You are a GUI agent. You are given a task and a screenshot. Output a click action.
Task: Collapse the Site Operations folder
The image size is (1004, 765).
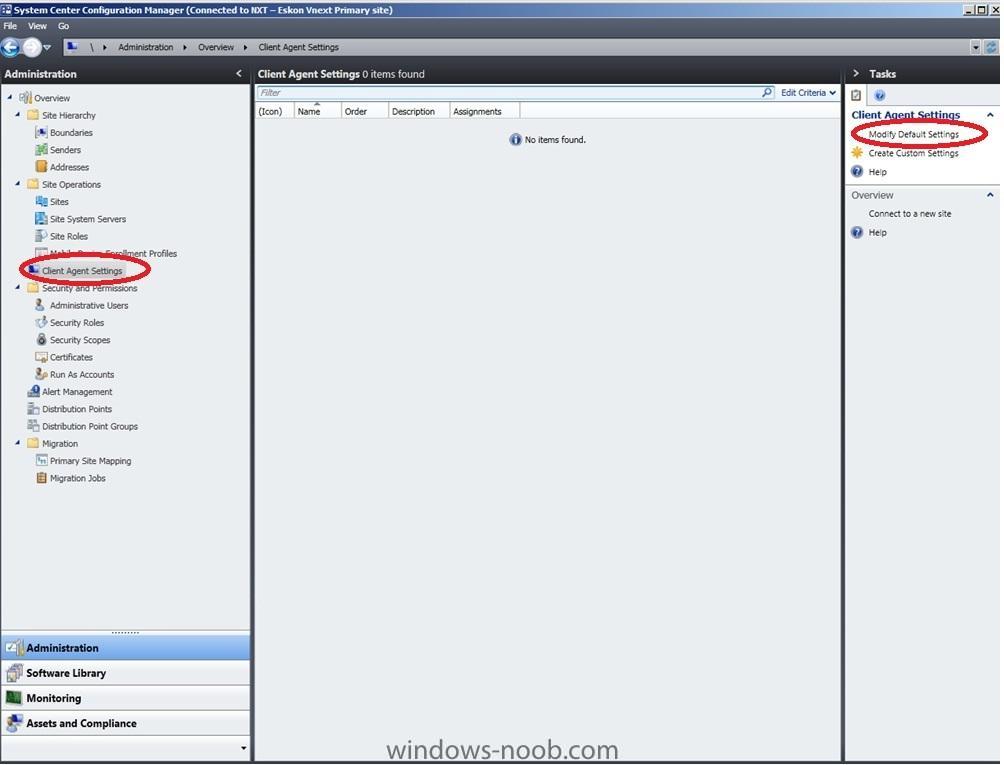18,184
